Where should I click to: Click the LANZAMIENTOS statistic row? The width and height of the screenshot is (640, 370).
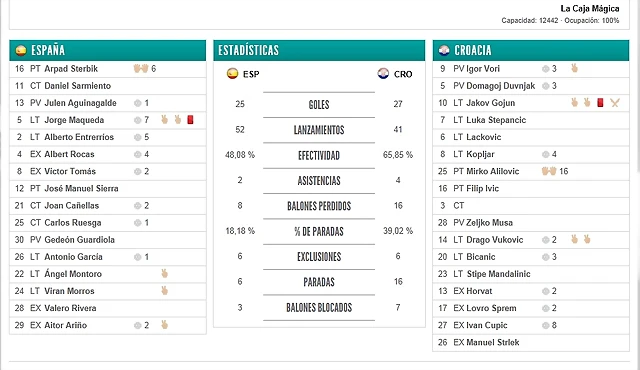[x=319, y=130]
